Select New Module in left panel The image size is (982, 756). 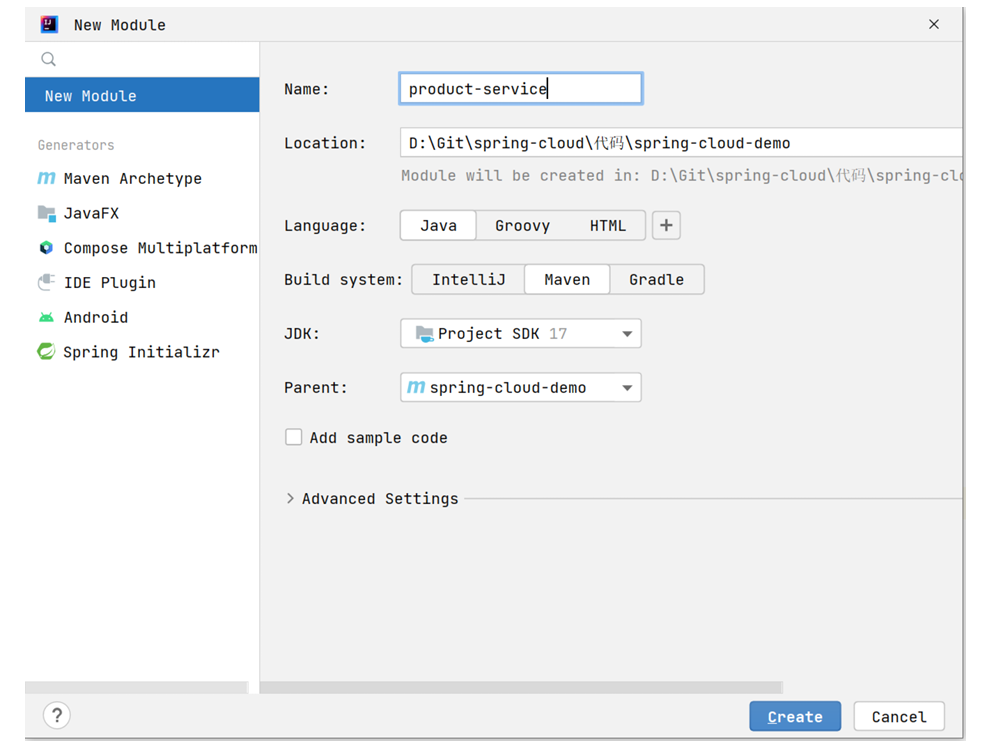(142, 95)
